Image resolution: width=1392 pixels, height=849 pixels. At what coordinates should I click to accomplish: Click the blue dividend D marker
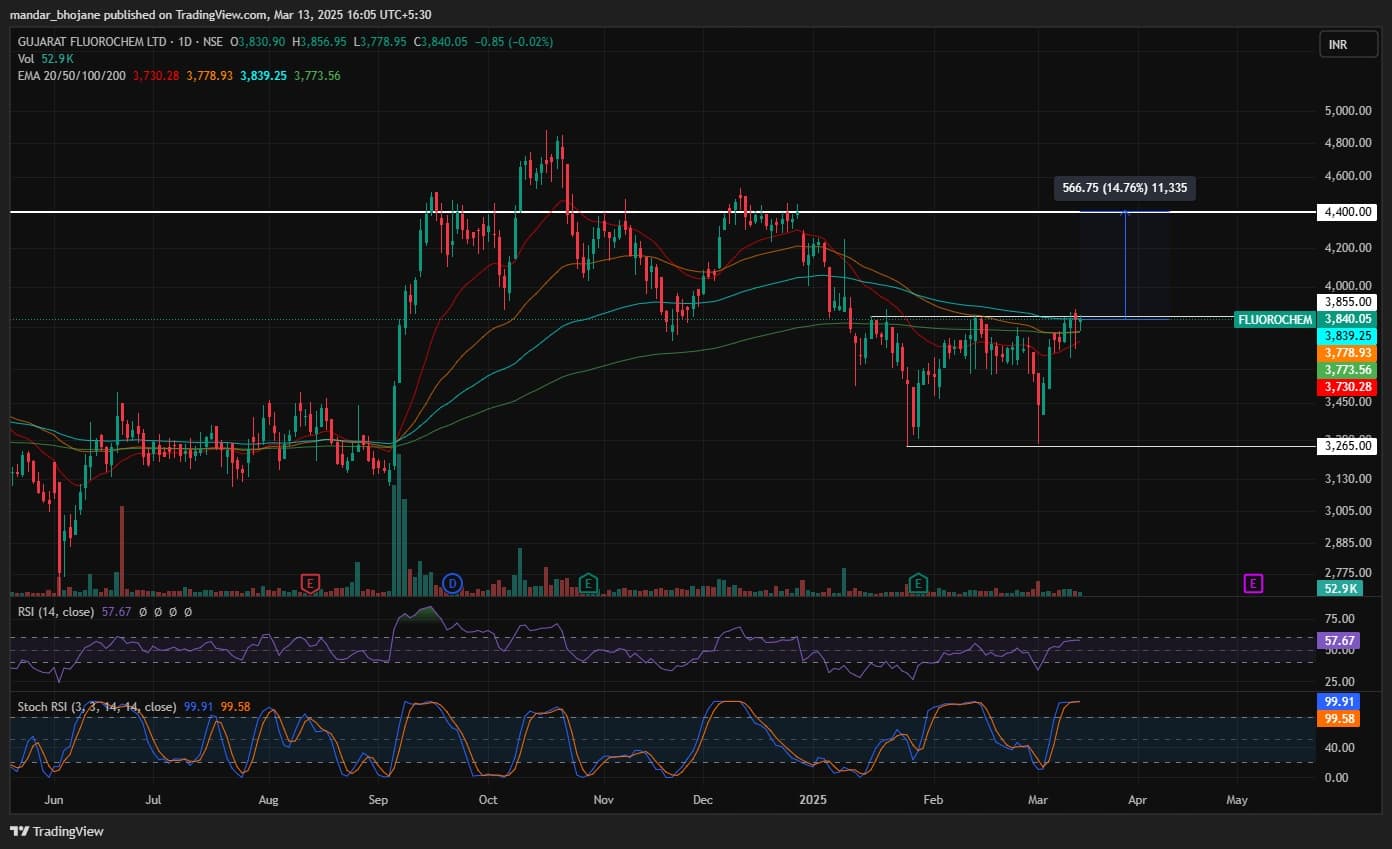pyautogui.click(x=452, y=582)
